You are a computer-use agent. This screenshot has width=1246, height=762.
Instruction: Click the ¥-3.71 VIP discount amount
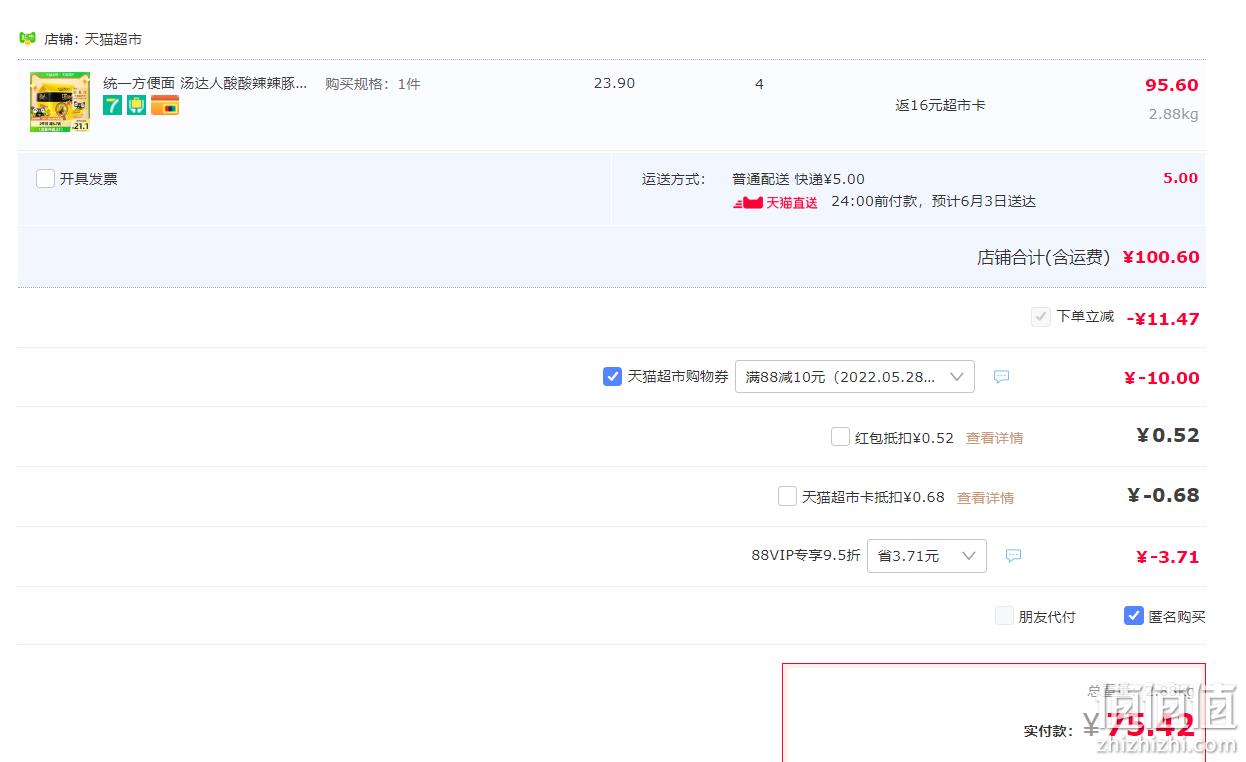click(x=1167, y=557)
